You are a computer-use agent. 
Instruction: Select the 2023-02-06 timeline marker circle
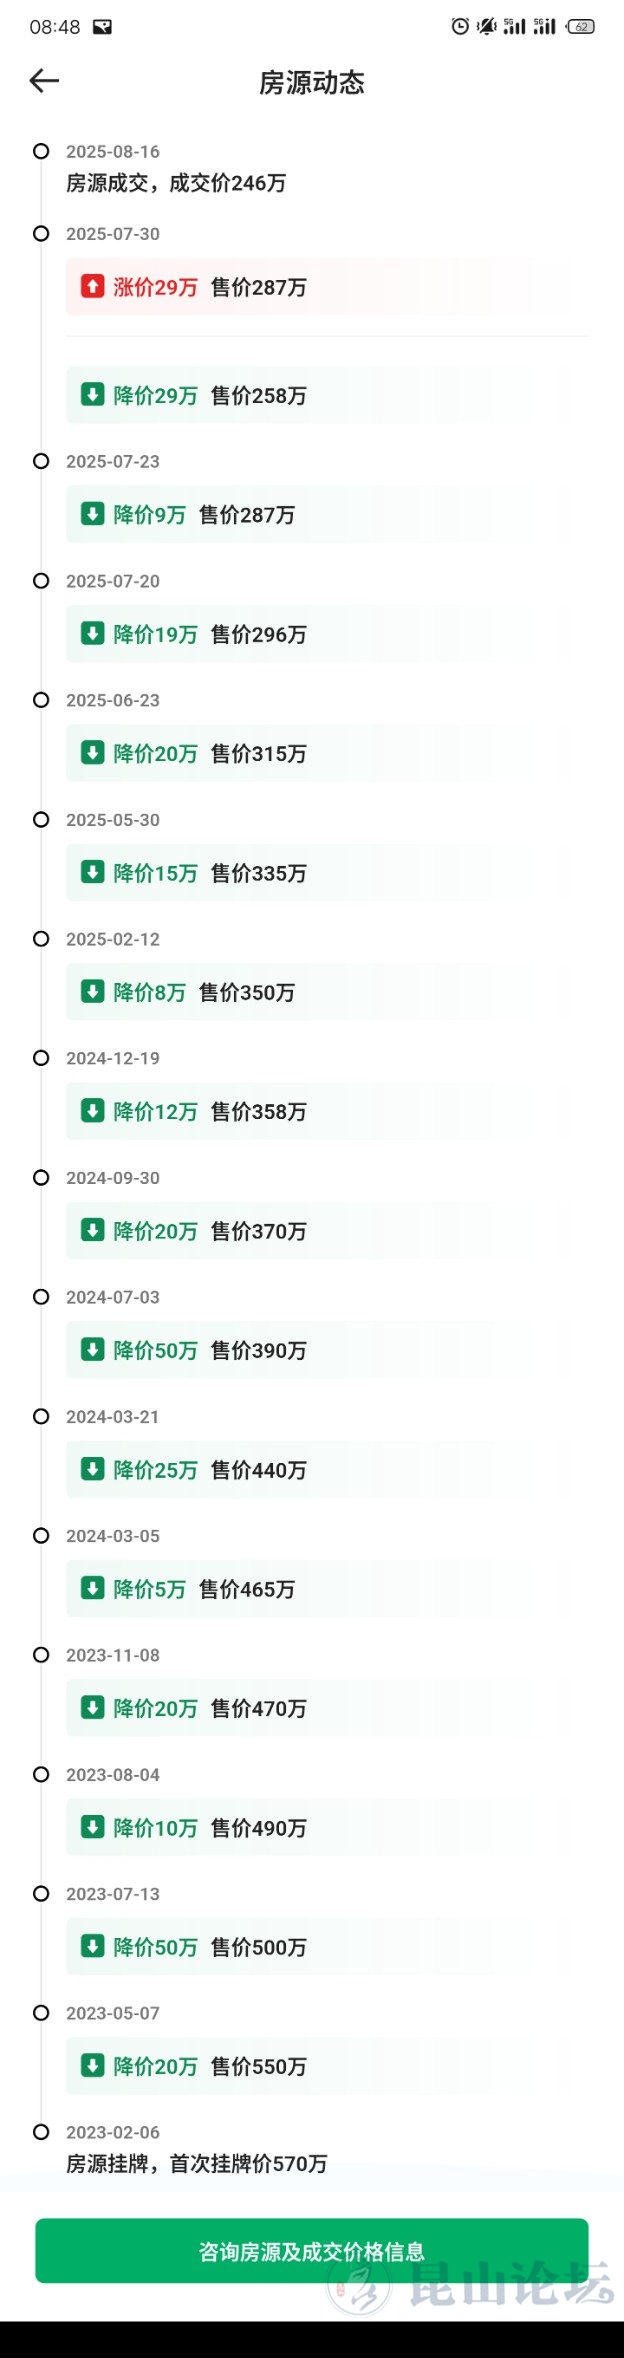pyautogui.click(x=41, y=2132)
